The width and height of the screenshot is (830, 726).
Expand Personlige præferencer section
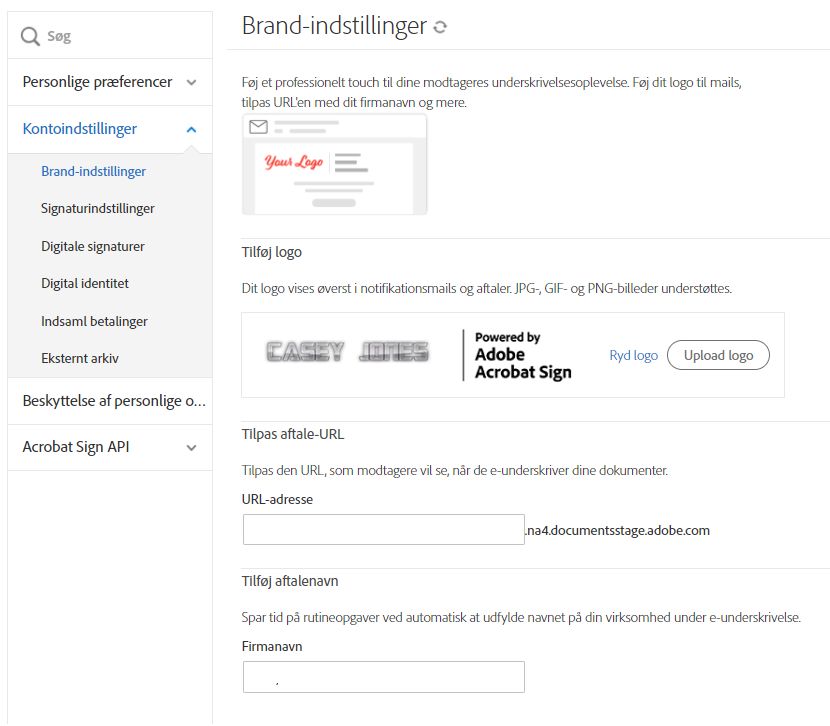pos(191,82)
